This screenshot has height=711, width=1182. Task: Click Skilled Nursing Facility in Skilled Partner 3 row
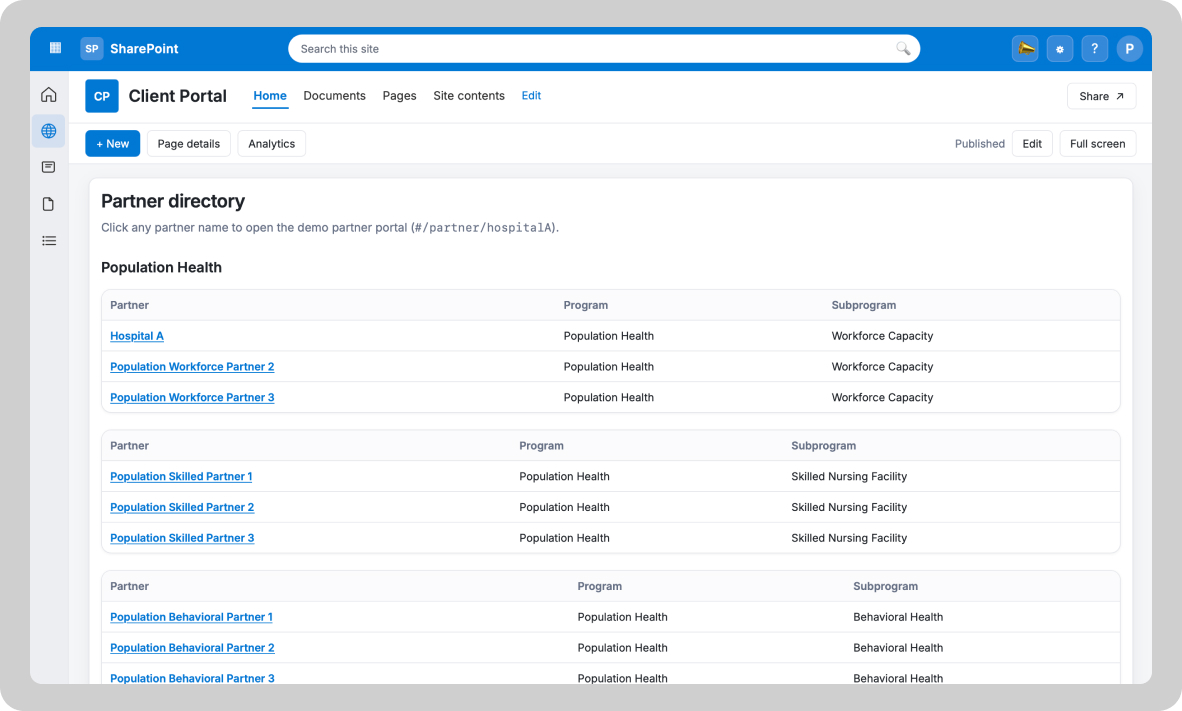click(849, 538)
